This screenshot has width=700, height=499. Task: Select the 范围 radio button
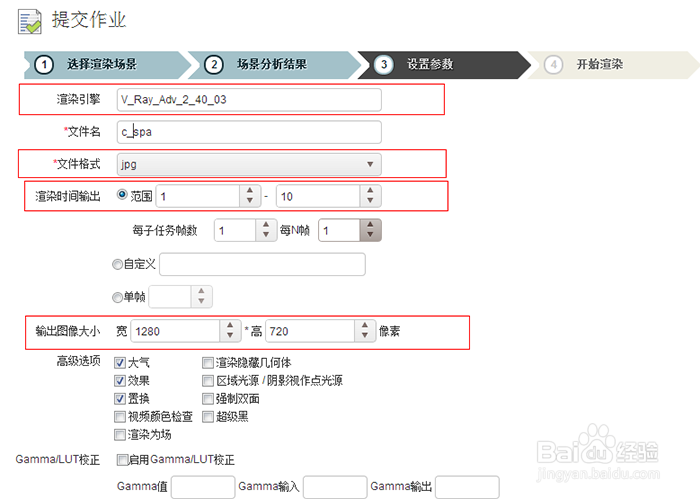(122, 195)
